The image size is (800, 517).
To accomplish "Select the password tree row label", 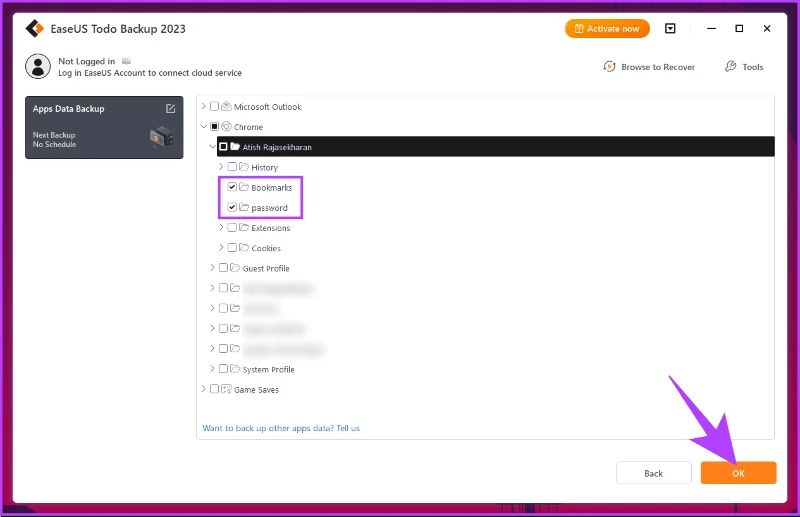I will [269, 208].
